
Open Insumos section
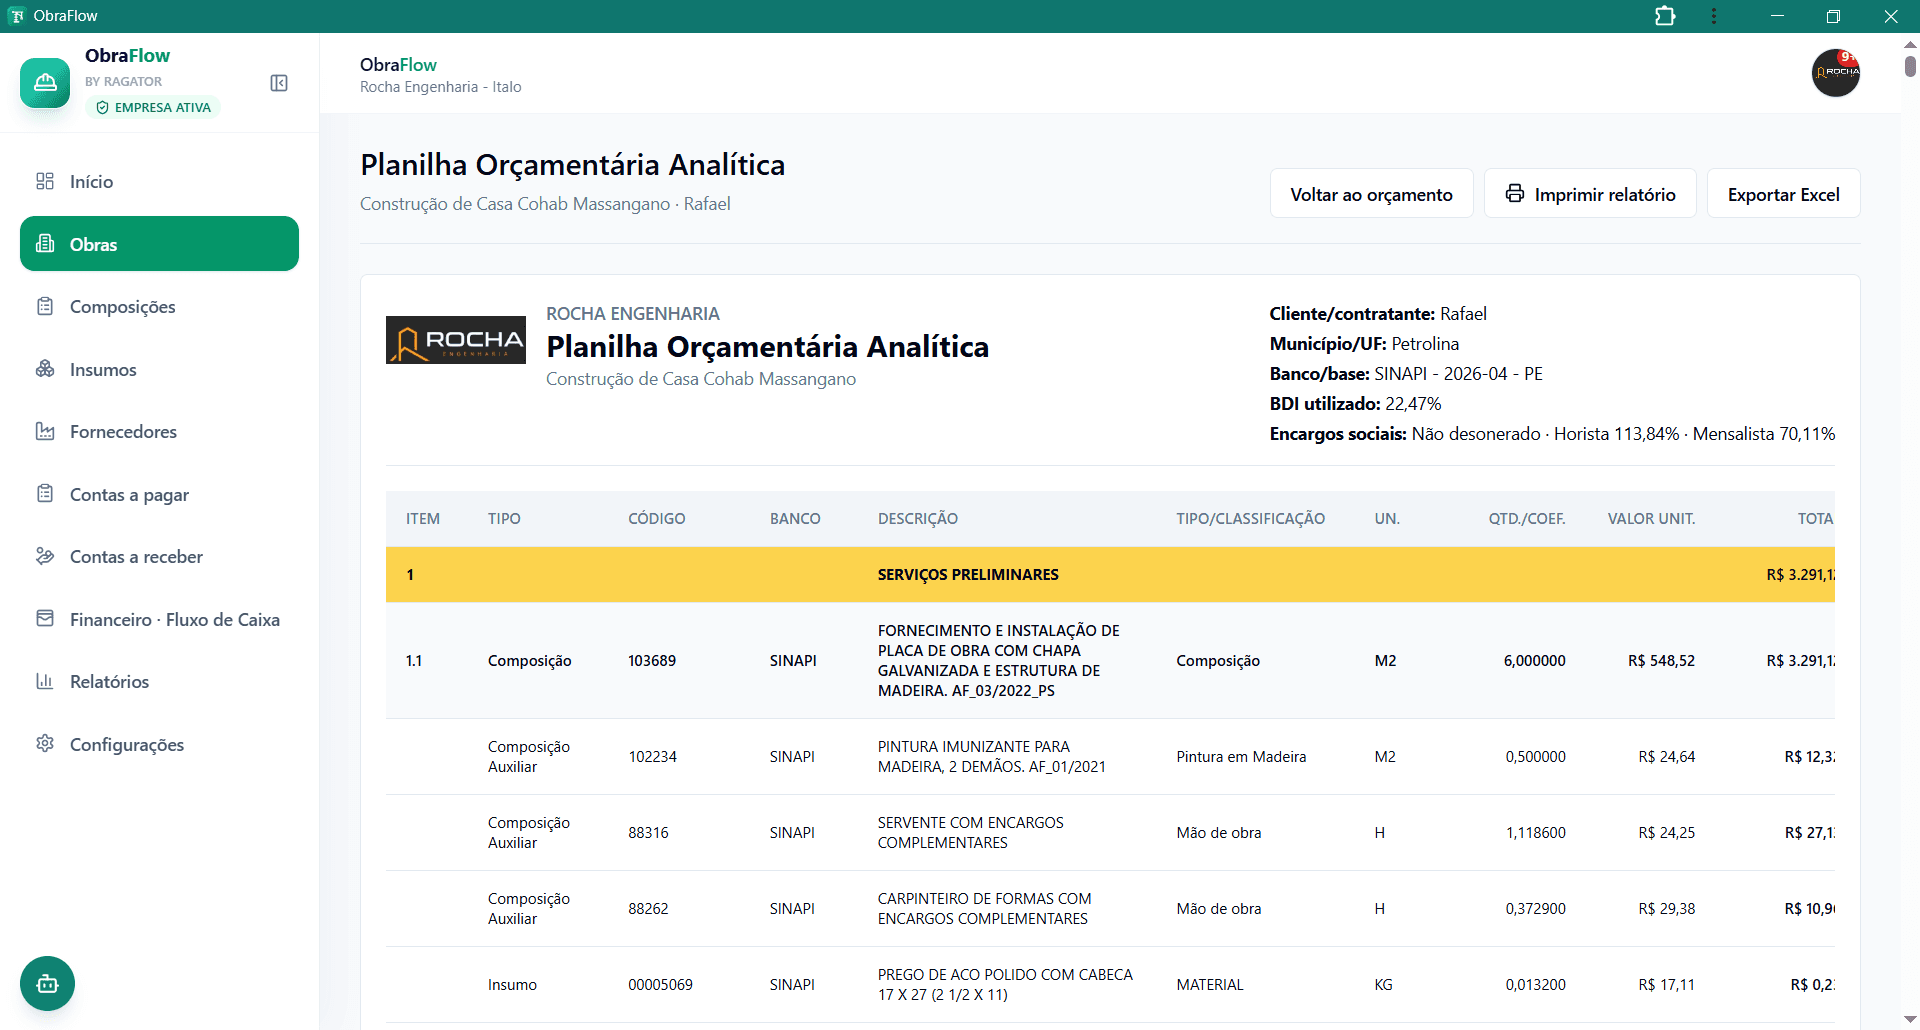pyautogui.click(x=159, y=369)
